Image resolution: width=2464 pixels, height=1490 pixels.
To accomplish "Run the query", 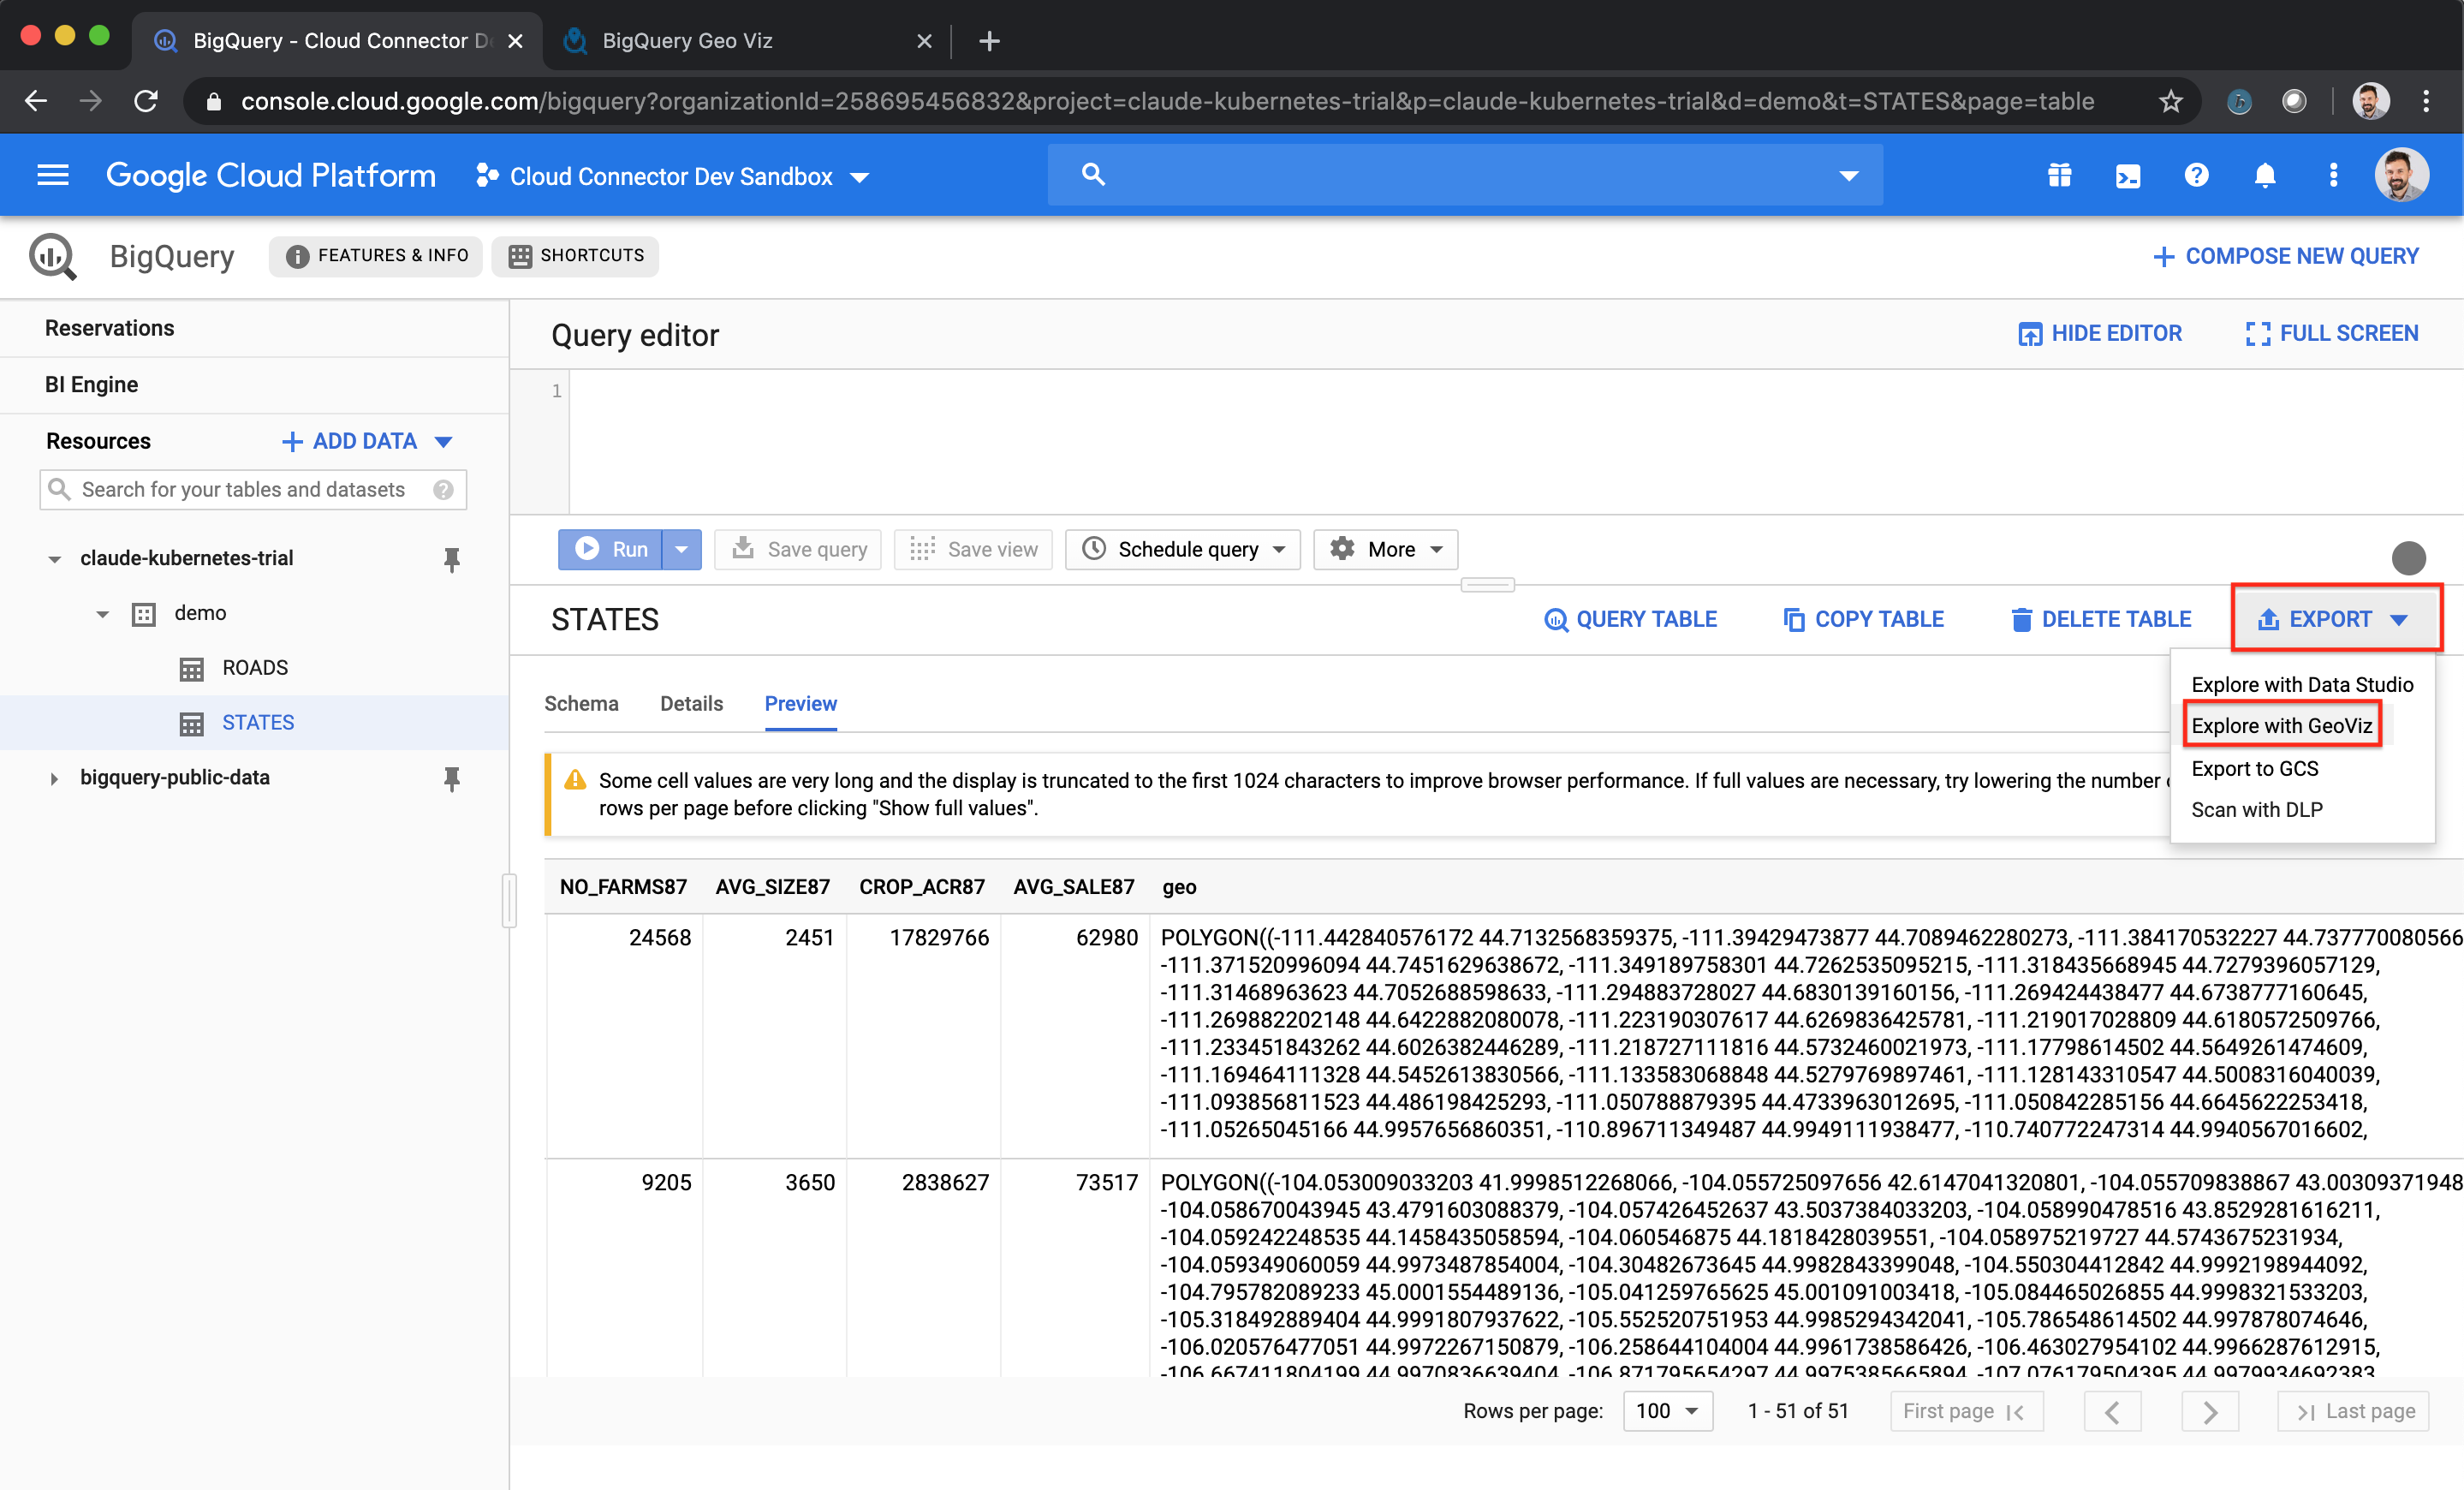I will [610, 549].
